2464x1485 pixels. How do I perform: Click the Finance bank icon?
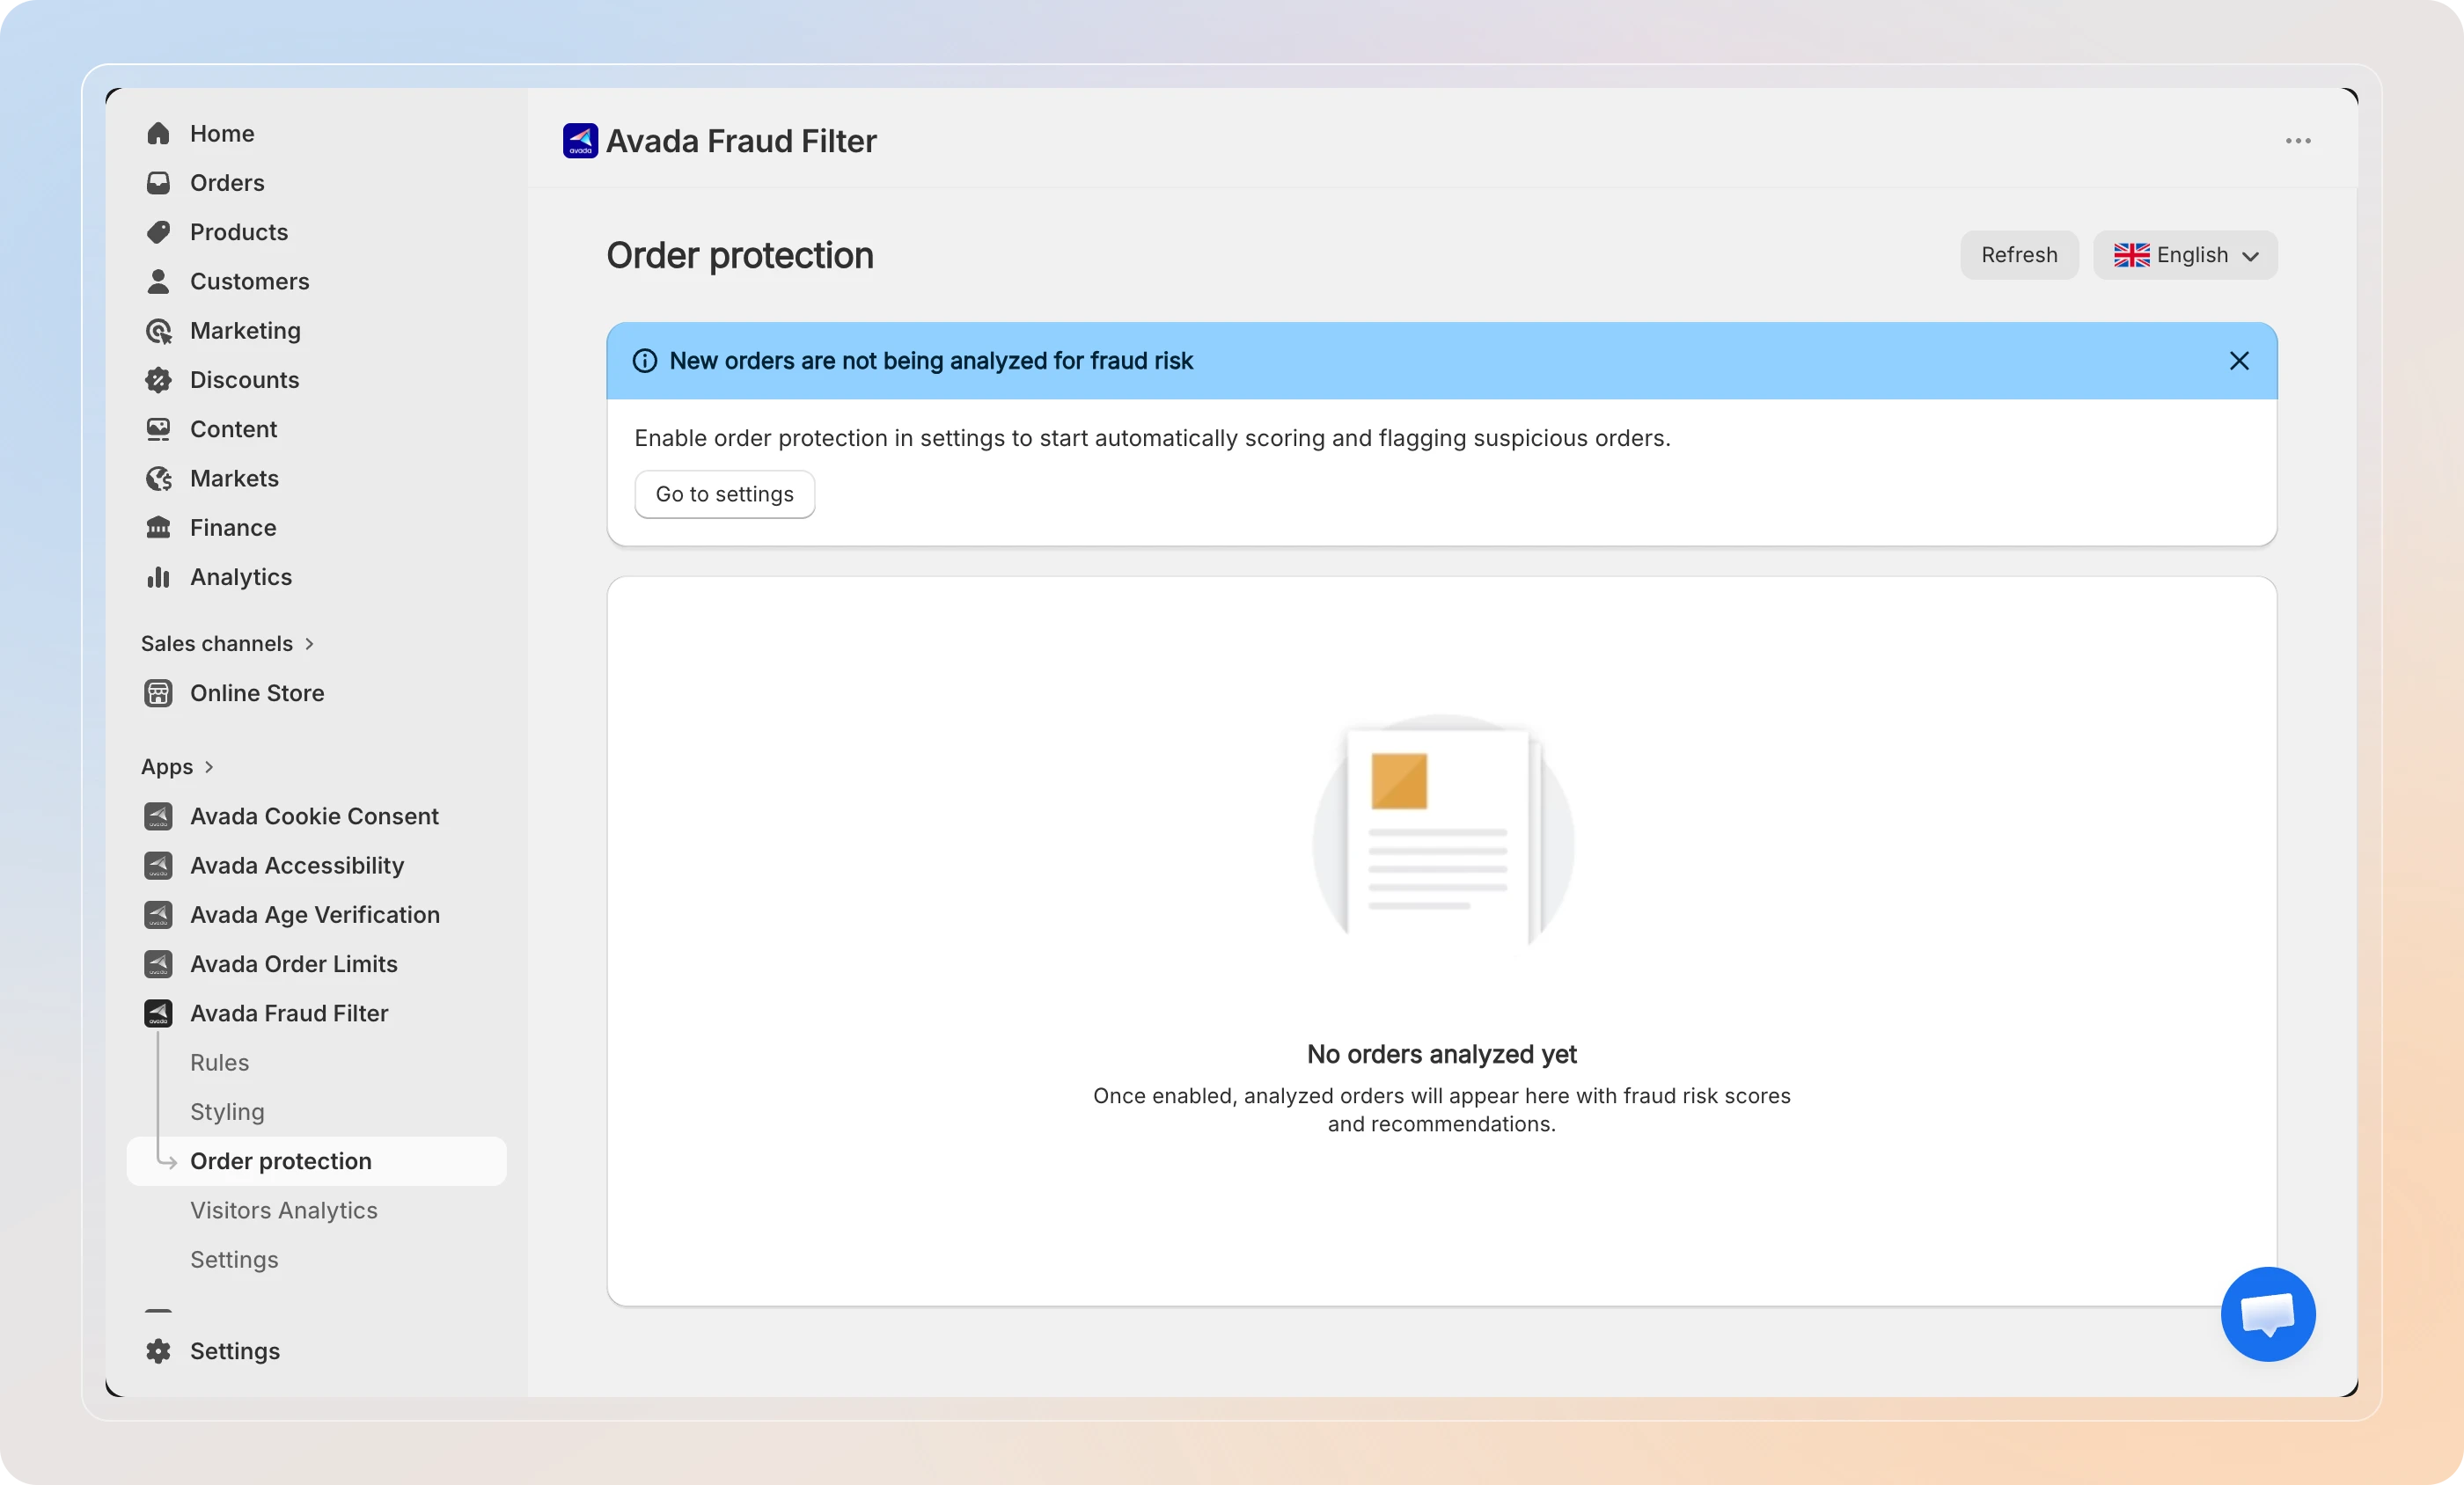tap(158, 527)
